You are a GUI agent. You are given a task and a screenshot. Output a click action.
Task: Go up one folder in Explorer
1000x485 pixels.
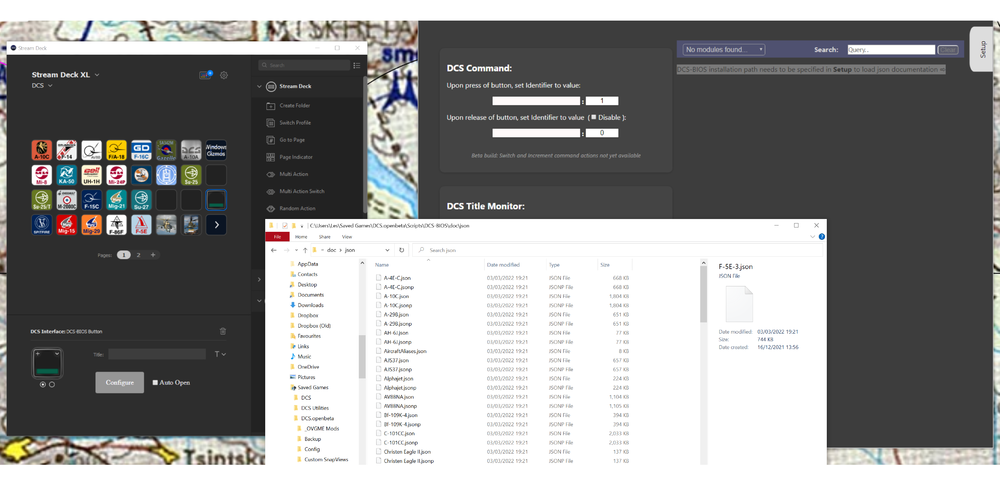[305, 250]
